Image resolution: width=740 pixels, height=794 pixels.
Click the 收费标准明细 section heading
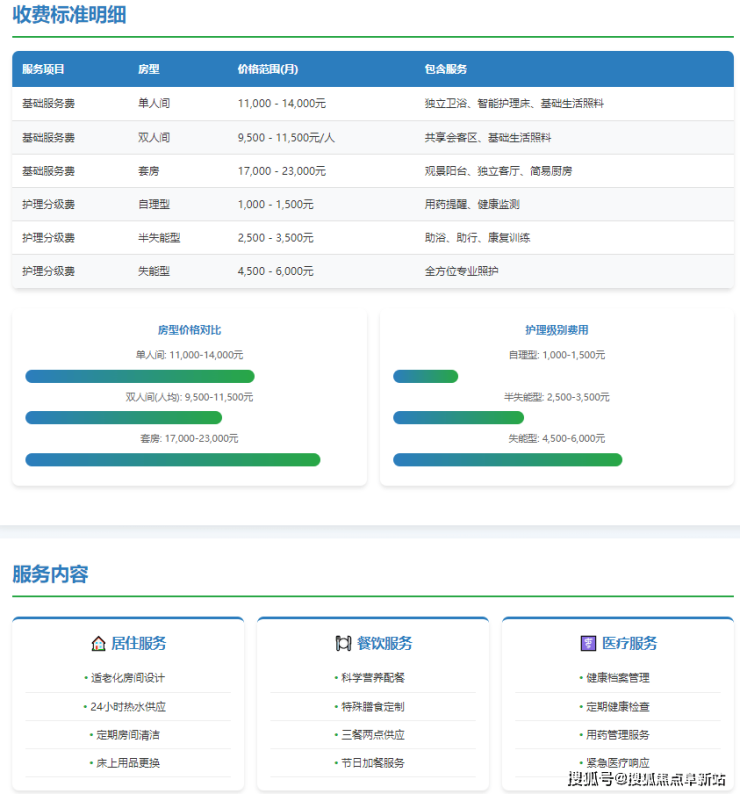(69, 15)
